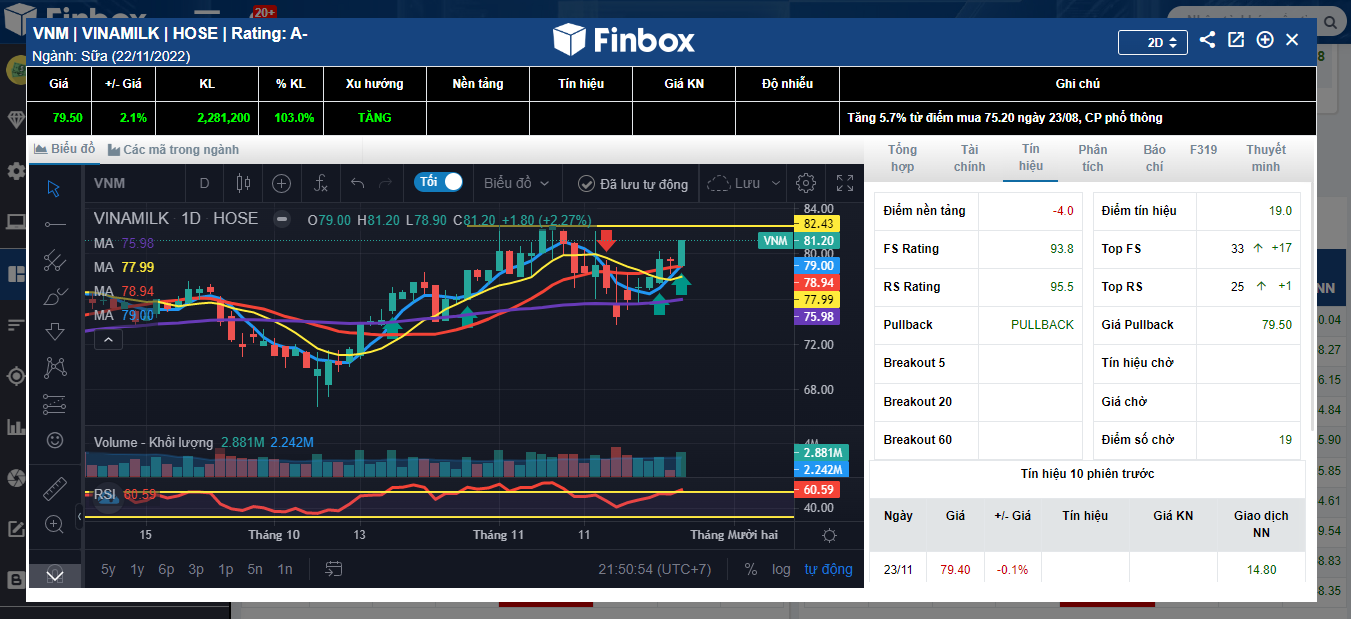1351x619 pixels.
Task: Toggle log scale on price axis
Action: tap(781, 569)
